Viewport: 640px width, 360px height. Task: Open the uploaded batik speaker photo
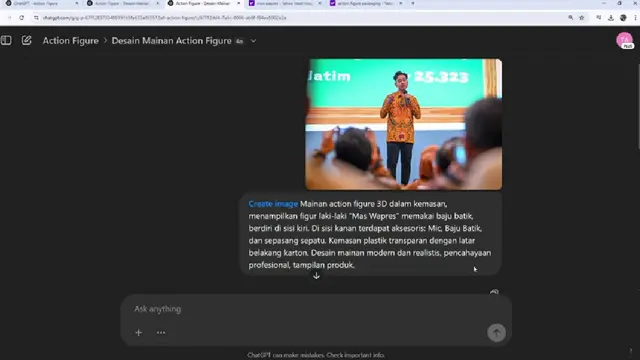coord(404,124)
